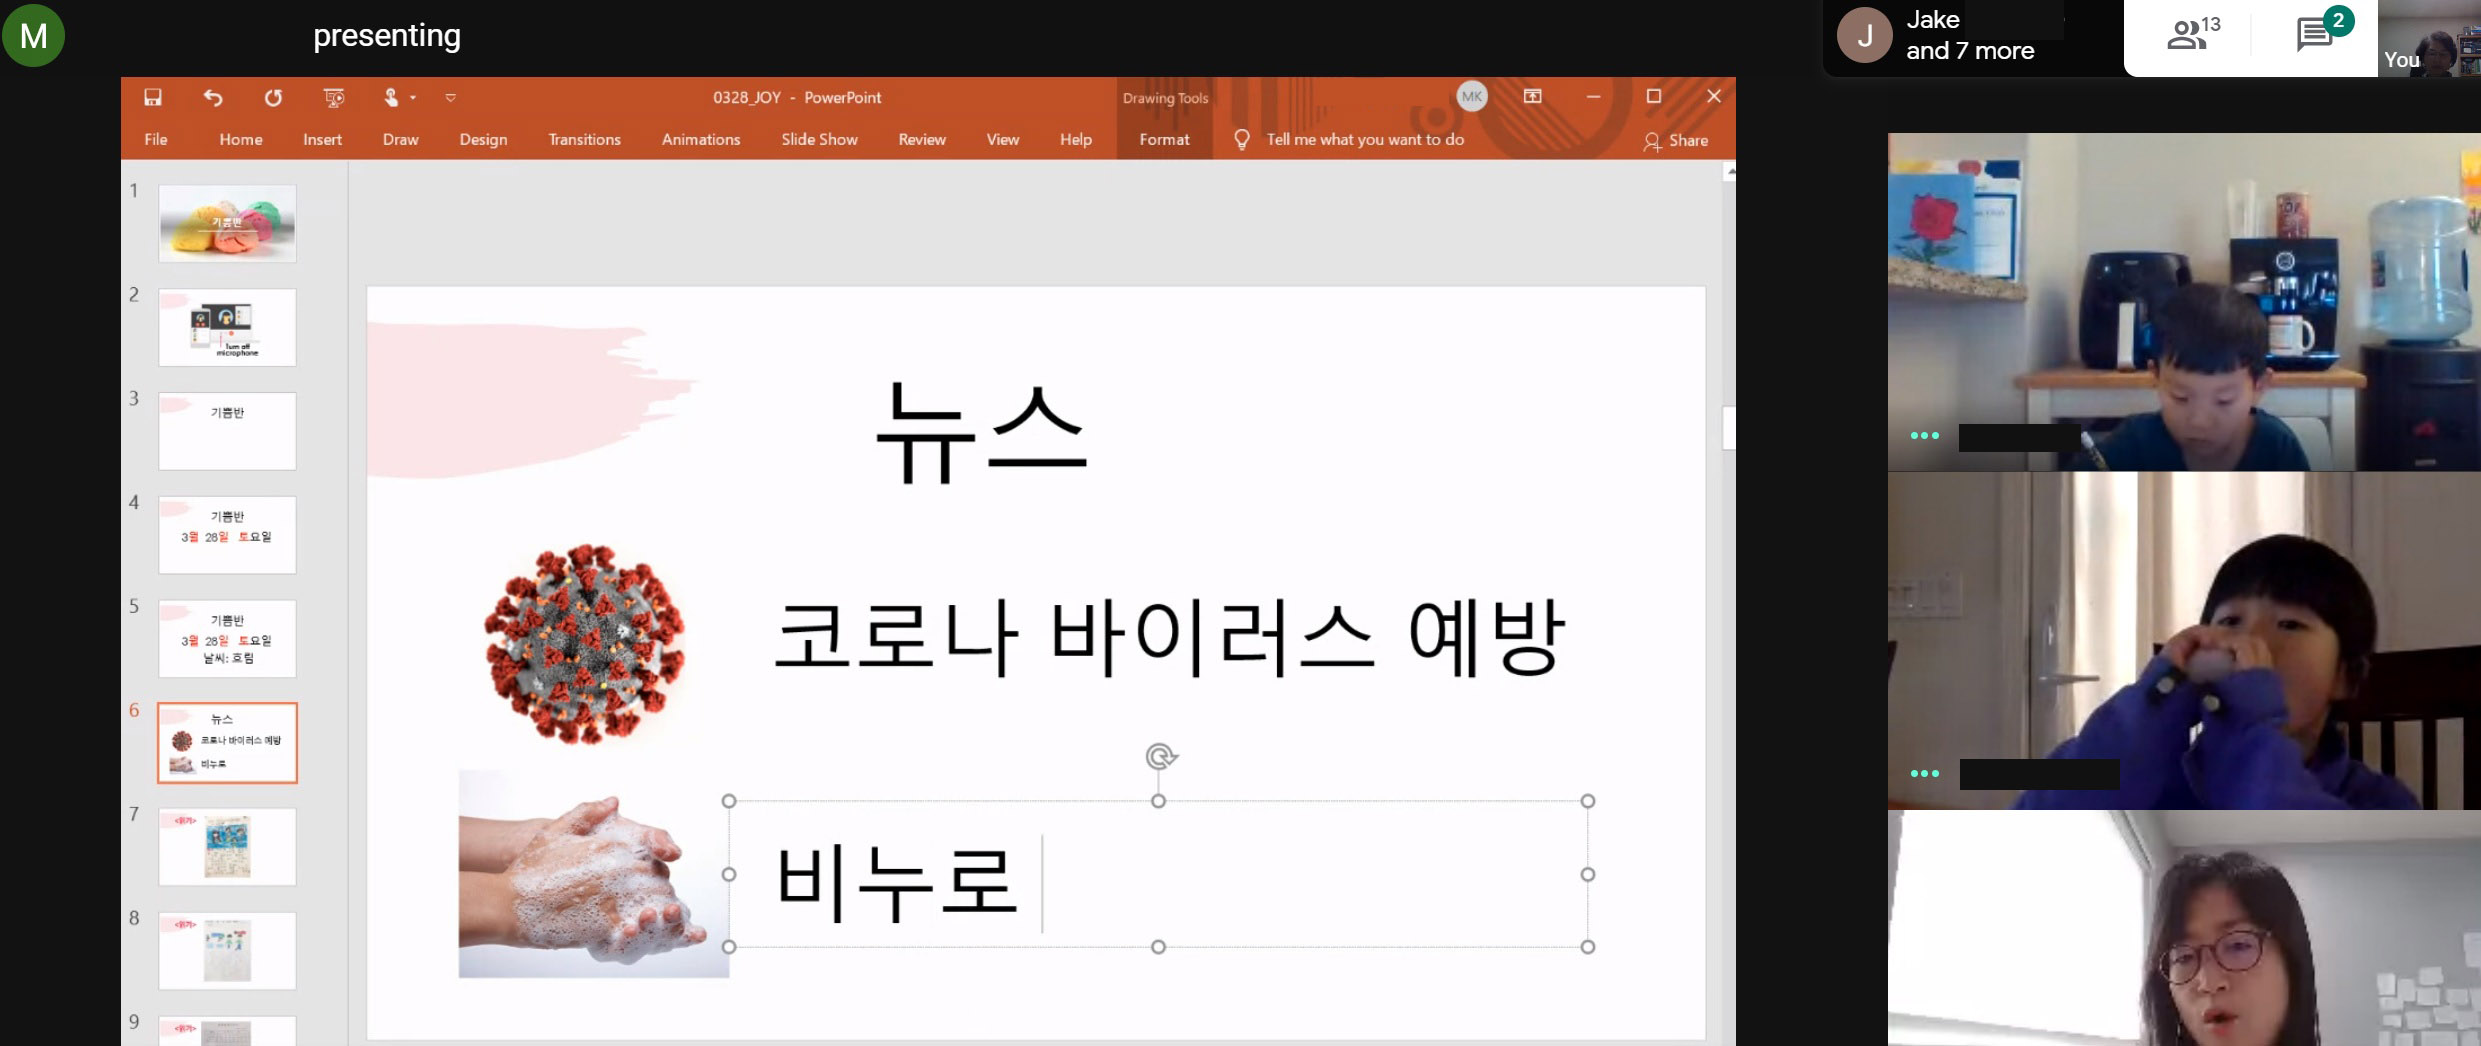Image resolution: width=2481 pixels, height=1046 pixels.
Task: Open the Transitions ribbon tab
Action: click(x=584, y=140)
